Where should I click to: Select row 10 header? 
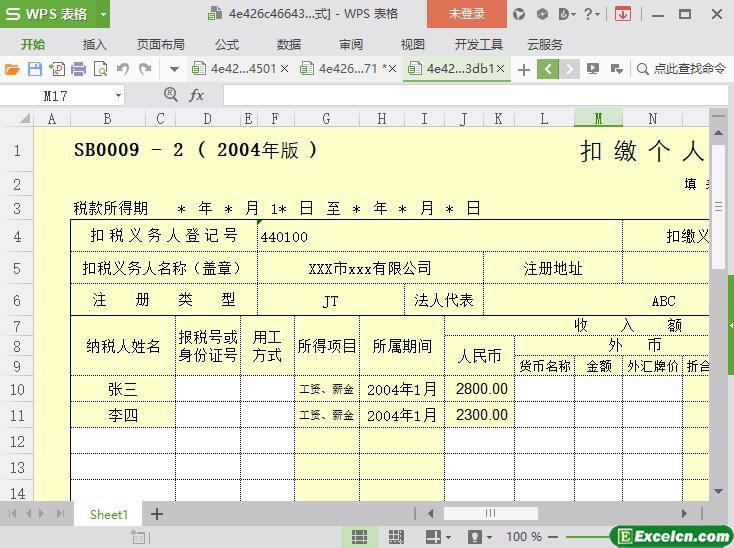coord(17,389)
